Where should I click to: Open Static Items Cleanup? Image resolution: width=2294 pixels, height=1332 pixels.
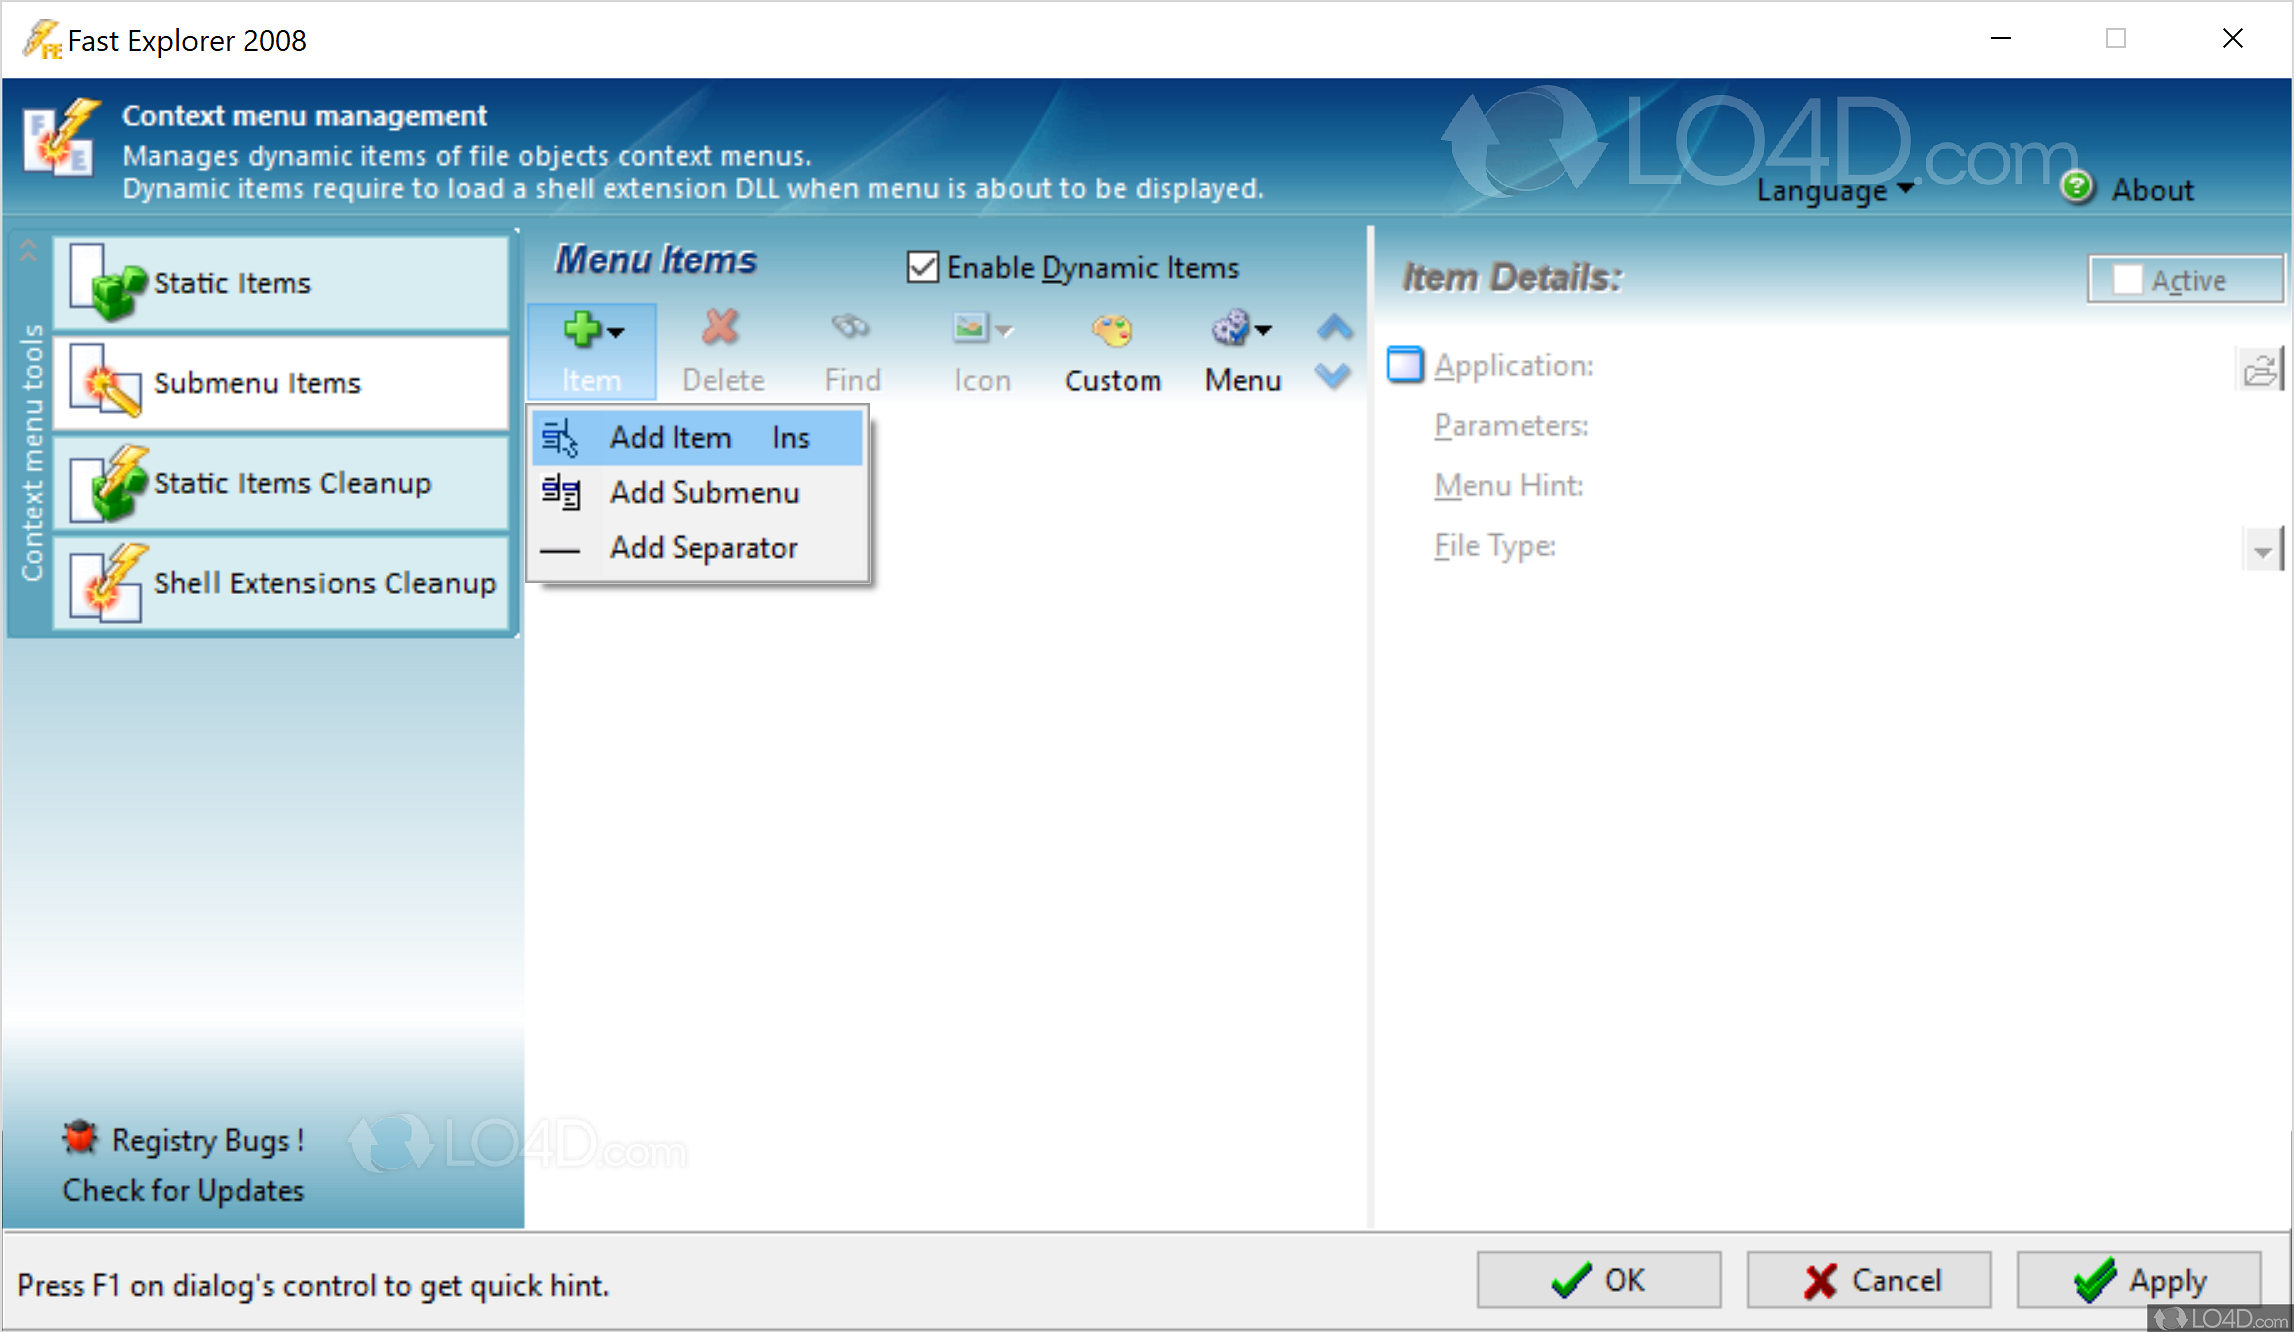[281, 483]
